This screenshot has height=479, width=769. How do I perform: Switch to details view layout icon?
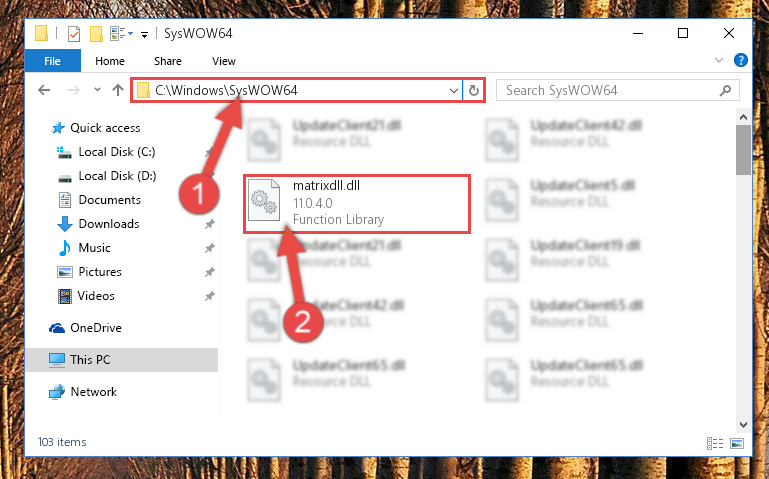pos(715,443)
